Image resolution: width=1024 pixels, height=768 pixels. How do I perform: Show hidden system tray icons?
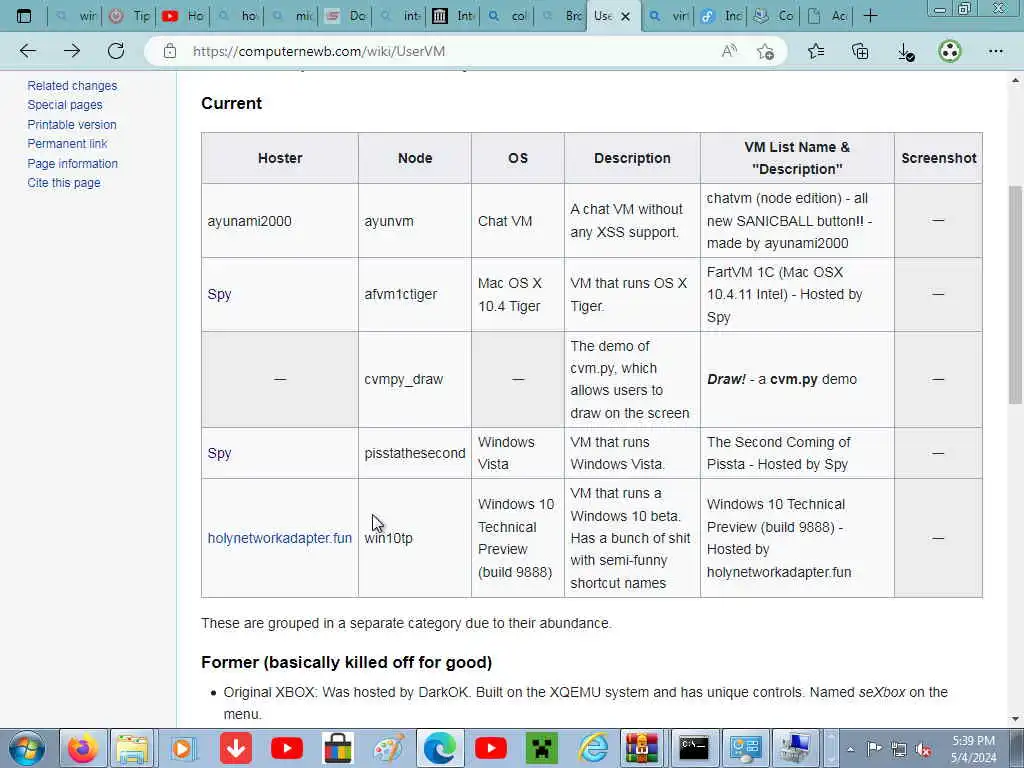click(x=850, y=749)
